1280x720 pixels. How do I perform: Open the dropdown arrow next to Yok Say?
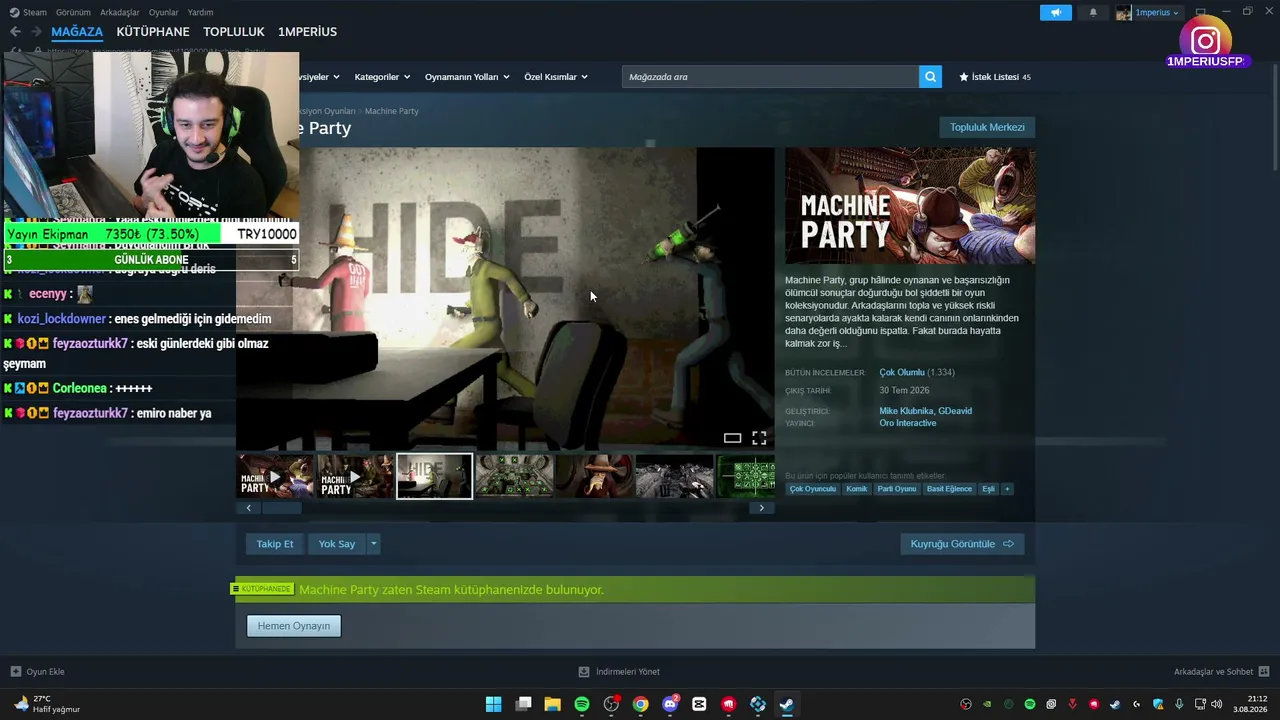374,544
